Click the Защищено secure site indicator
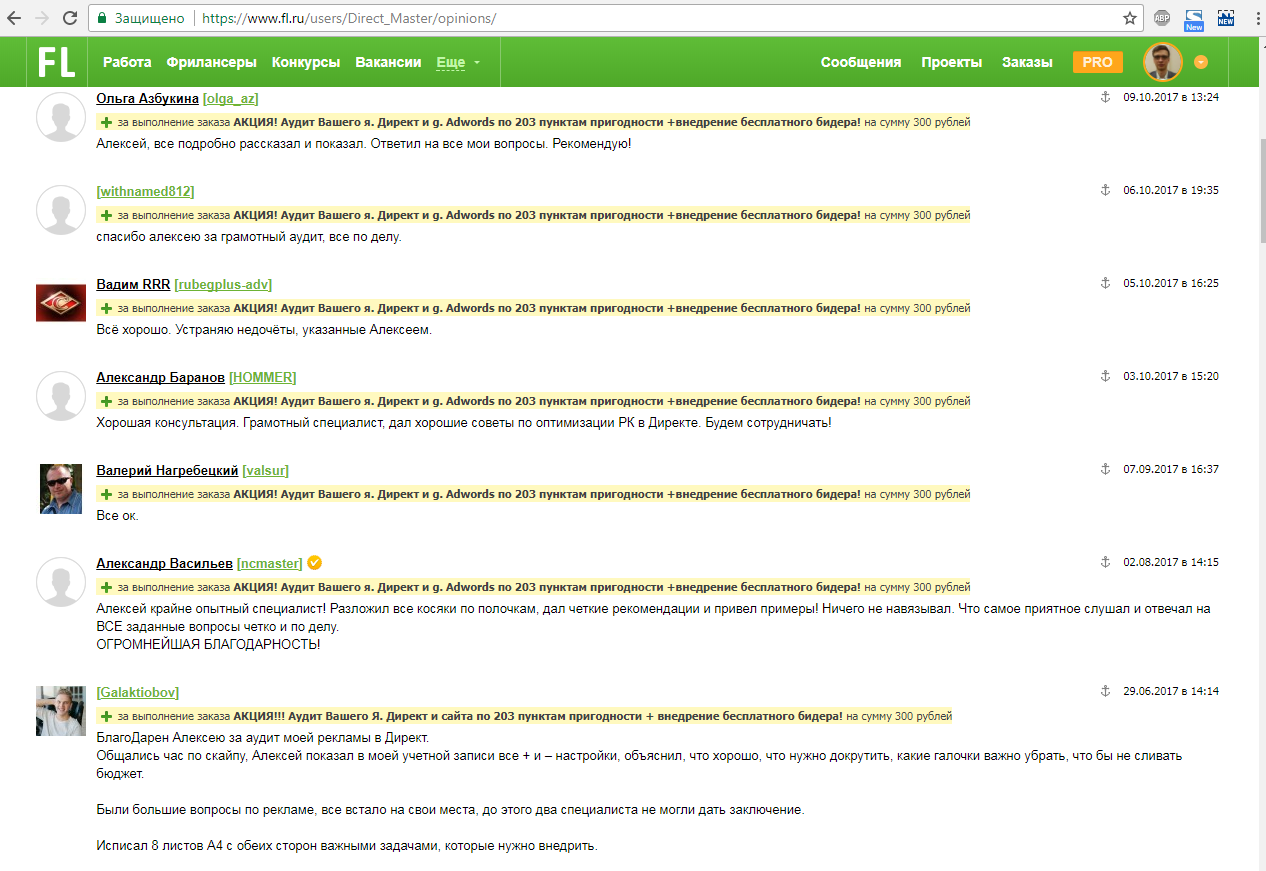1266x871 pixels. 140,18
